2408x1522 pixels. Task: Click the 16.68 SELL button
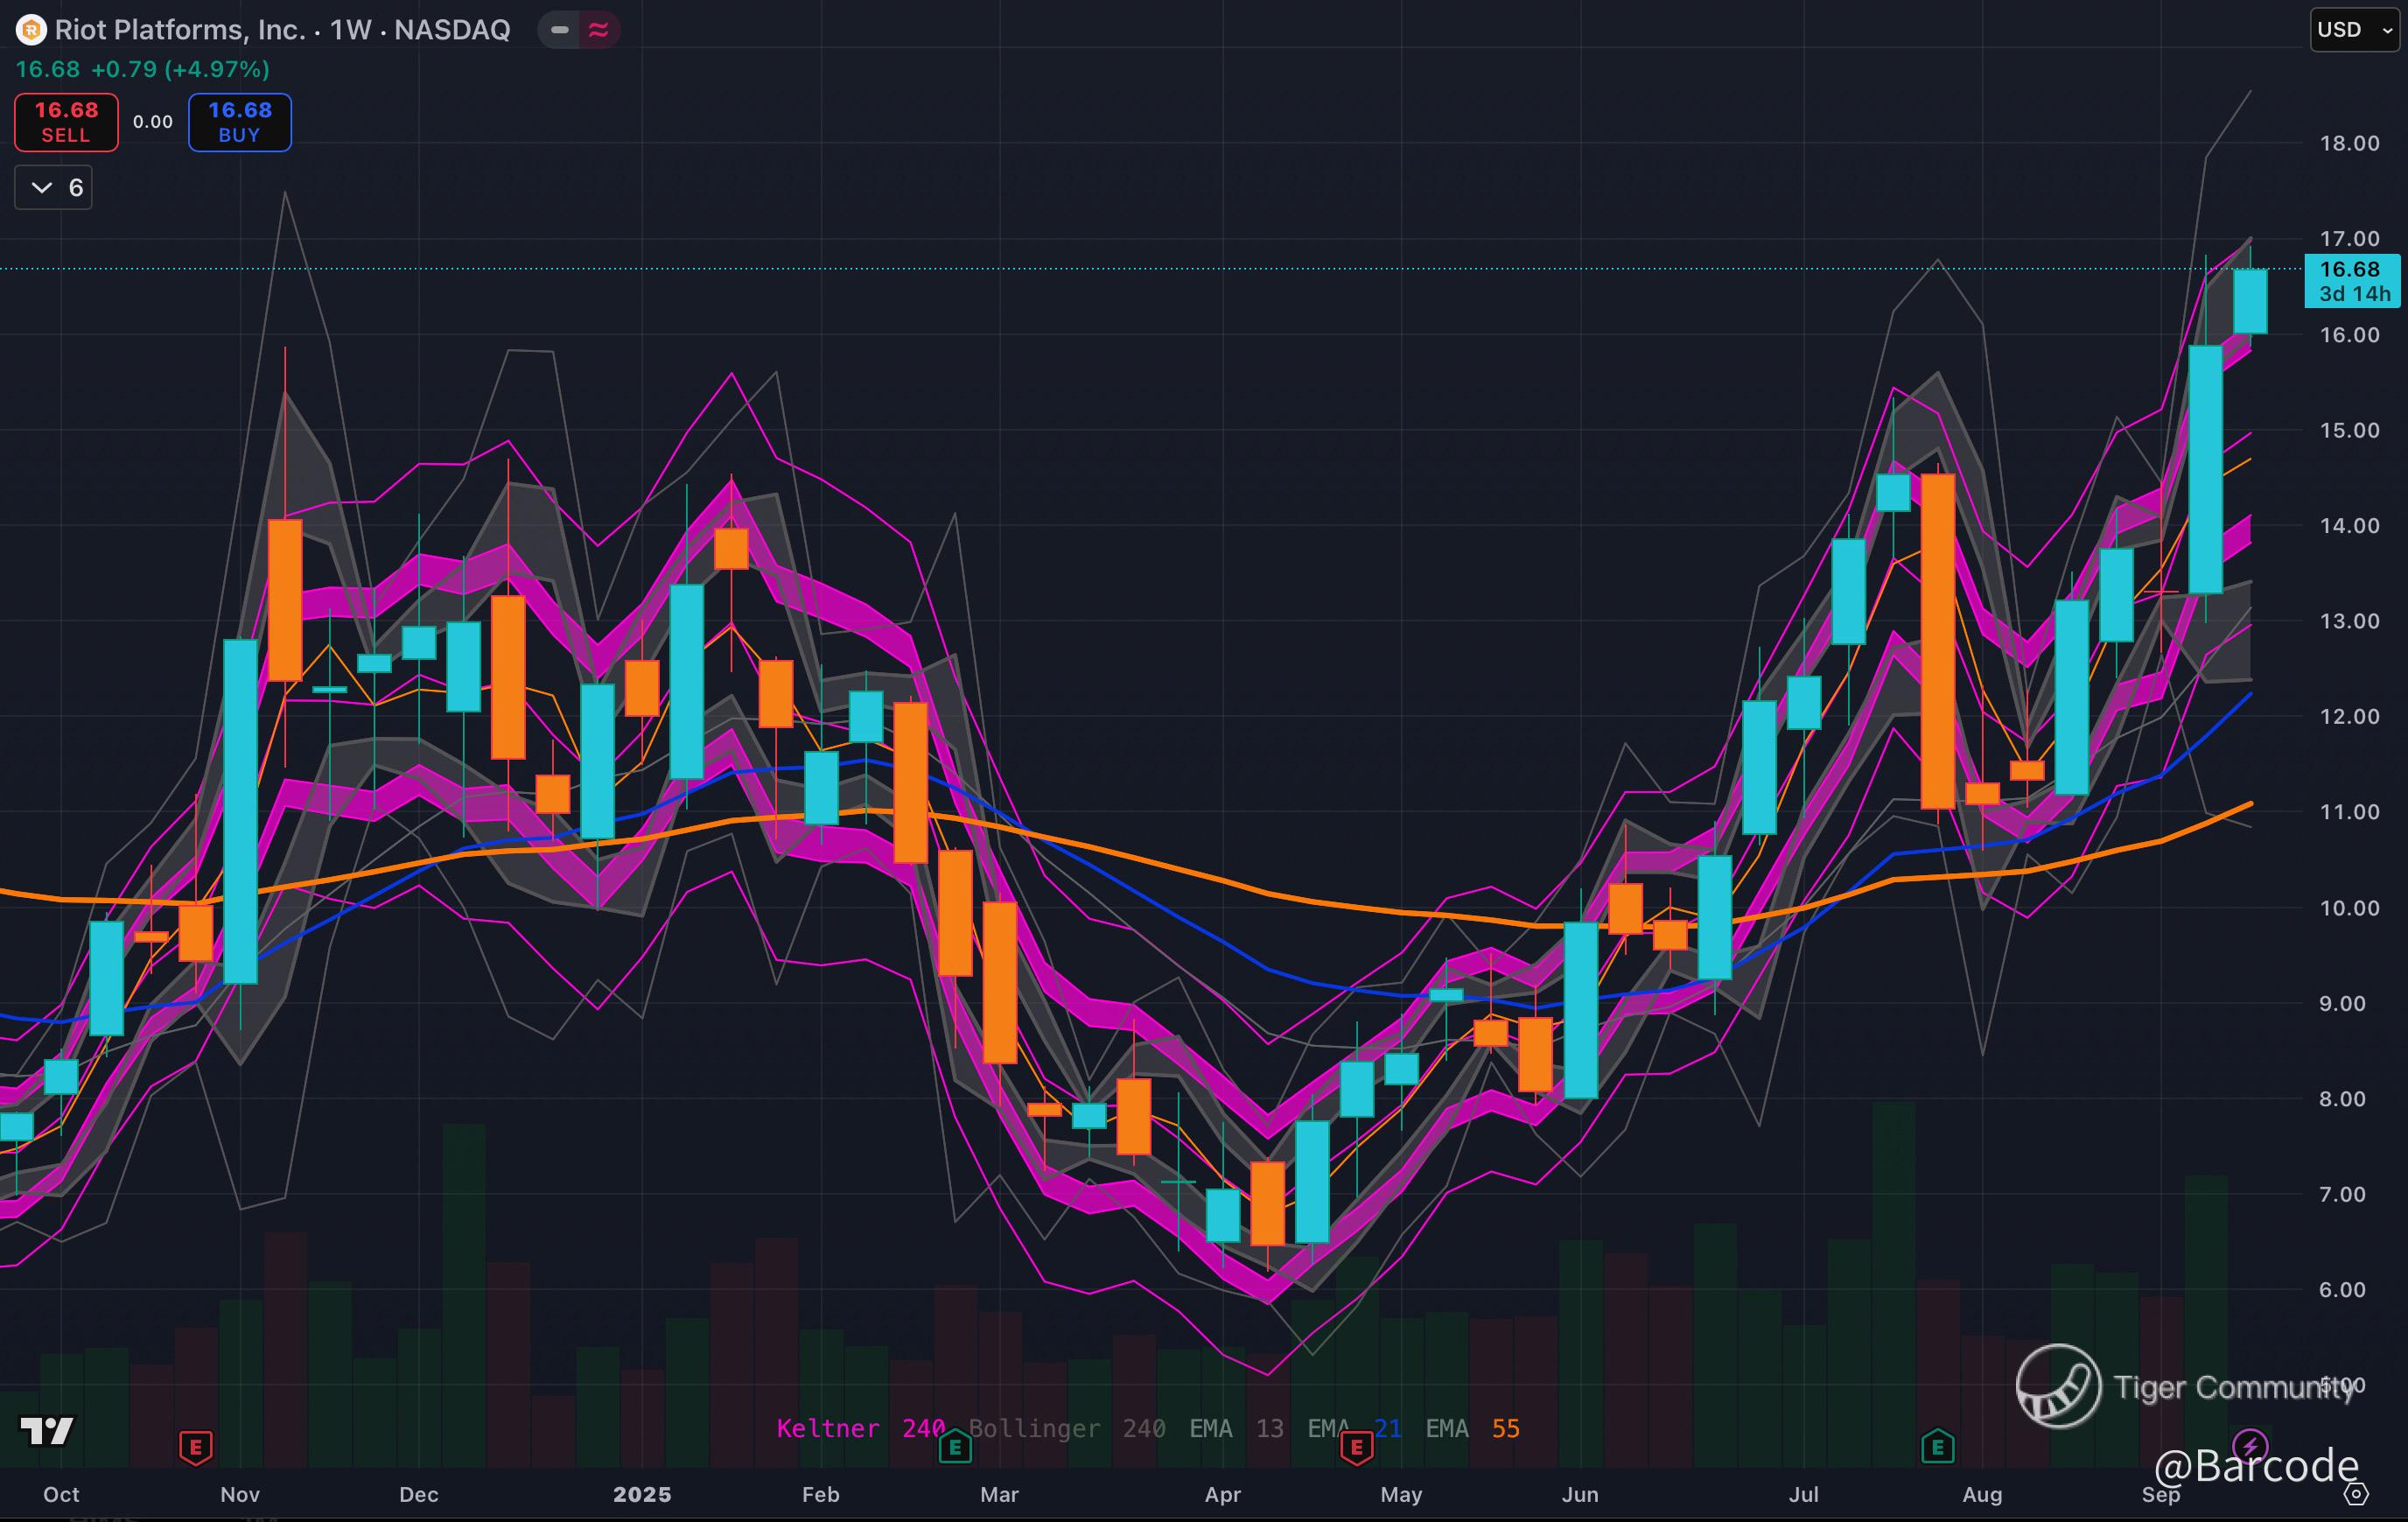pyautogui.click(x=66, y=122)
